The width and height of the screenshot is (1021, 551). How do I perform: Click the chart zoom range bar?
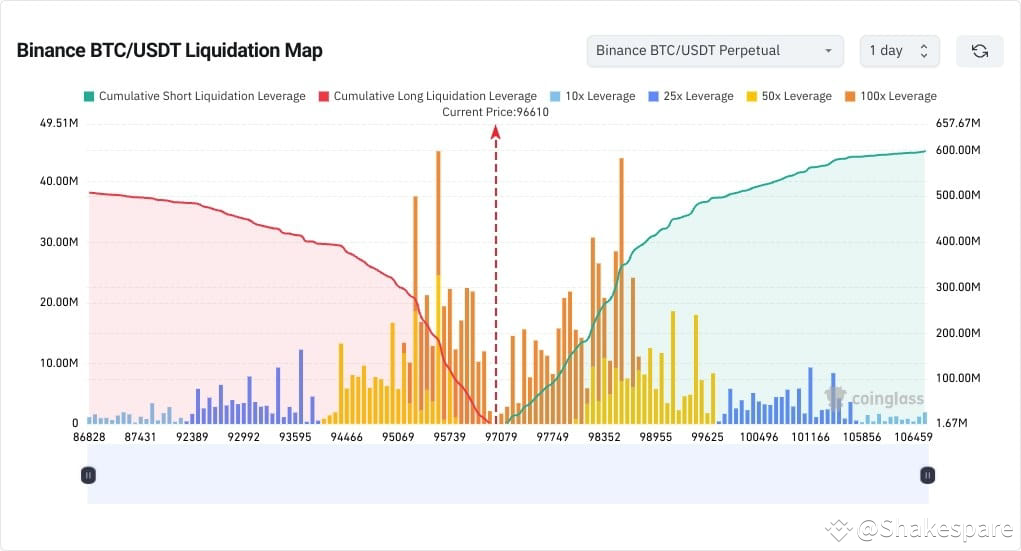tap(508, 474)
